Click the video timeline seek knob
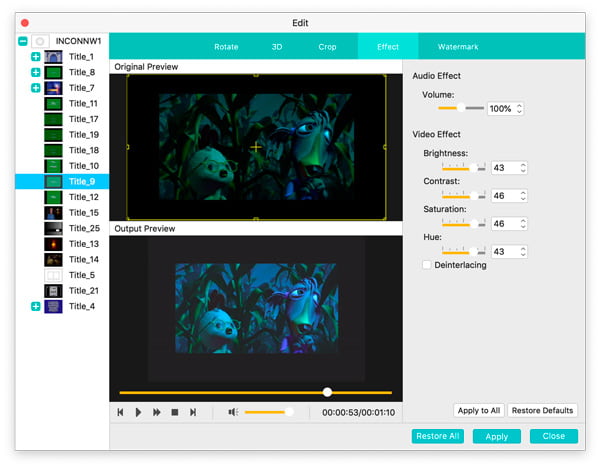The width and height of the screenshot is (600, 468). click(x=327, y=392)
